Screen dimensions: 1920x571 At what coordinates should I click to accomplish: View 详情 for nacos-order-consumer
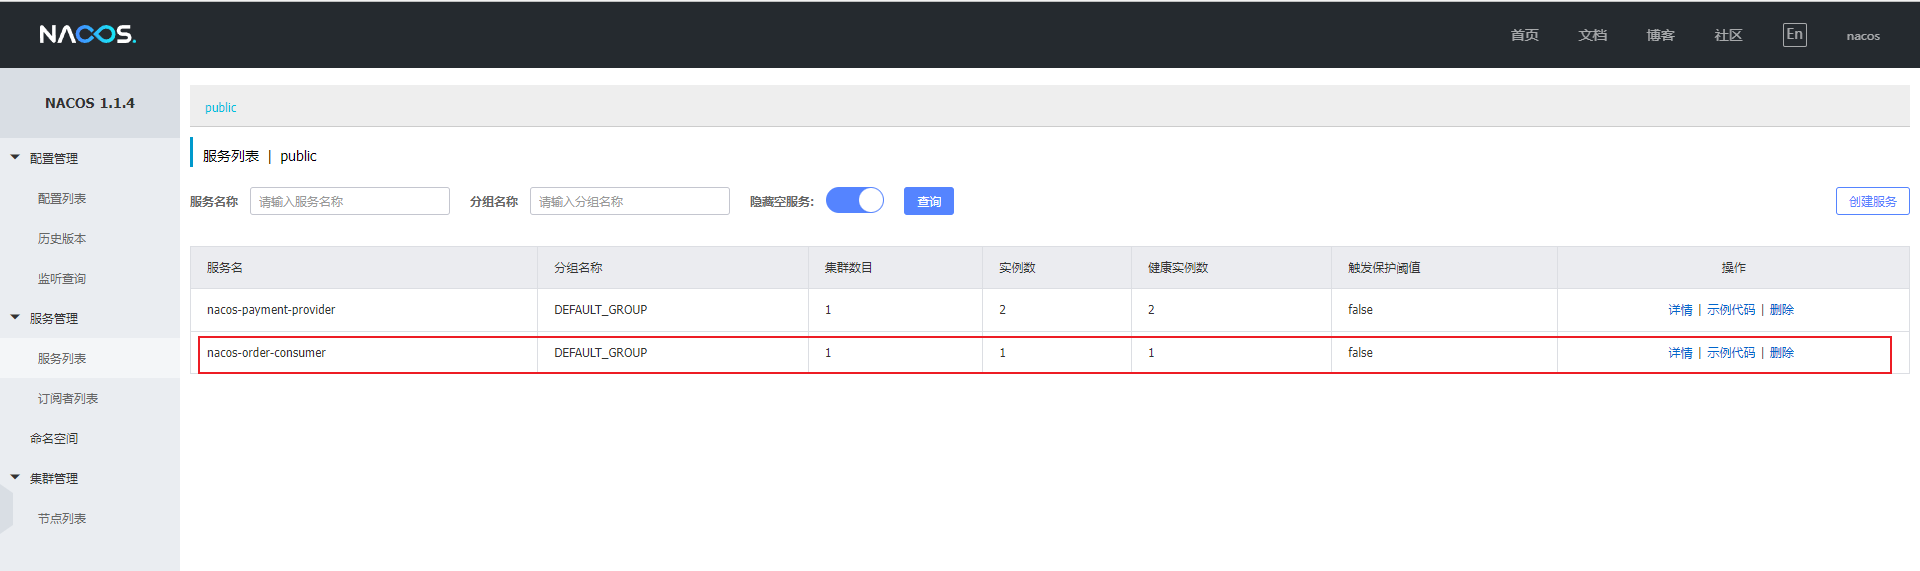pos(1680,353)
